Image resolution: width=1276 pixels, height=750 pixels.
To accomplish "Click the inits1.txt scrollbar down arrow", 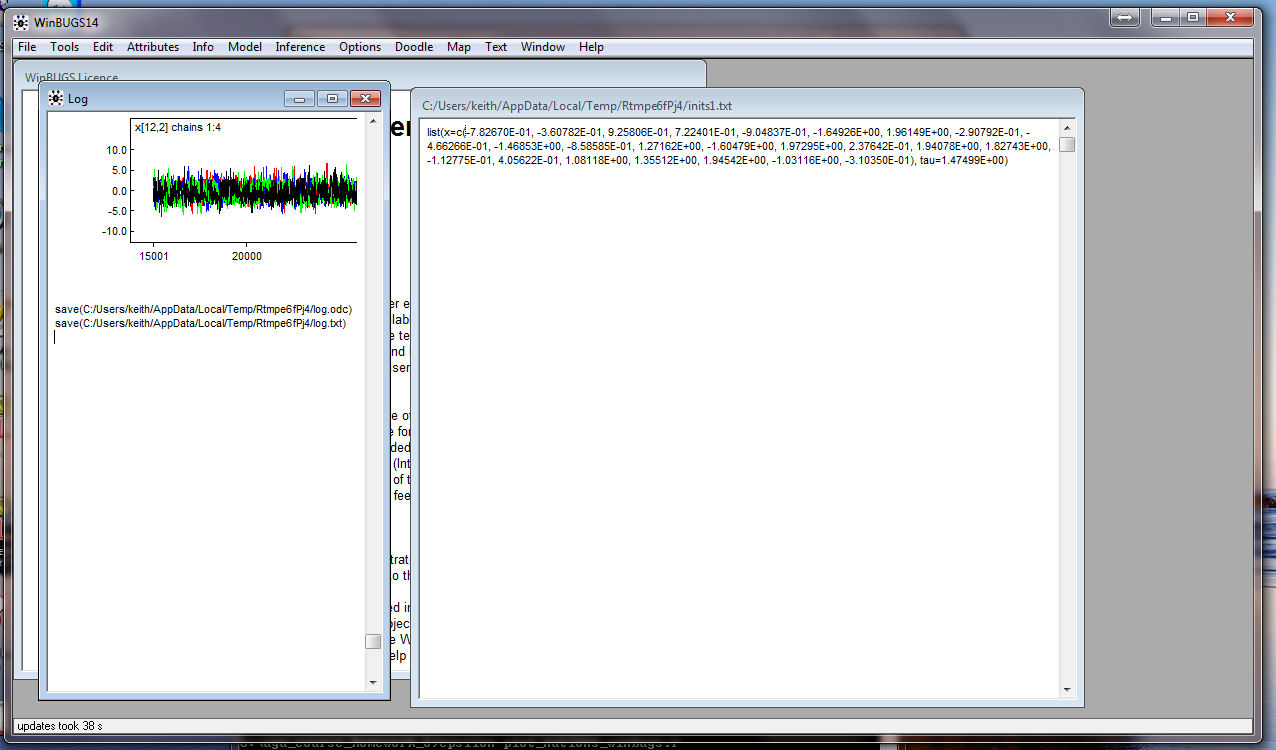I will [1067, 689].
